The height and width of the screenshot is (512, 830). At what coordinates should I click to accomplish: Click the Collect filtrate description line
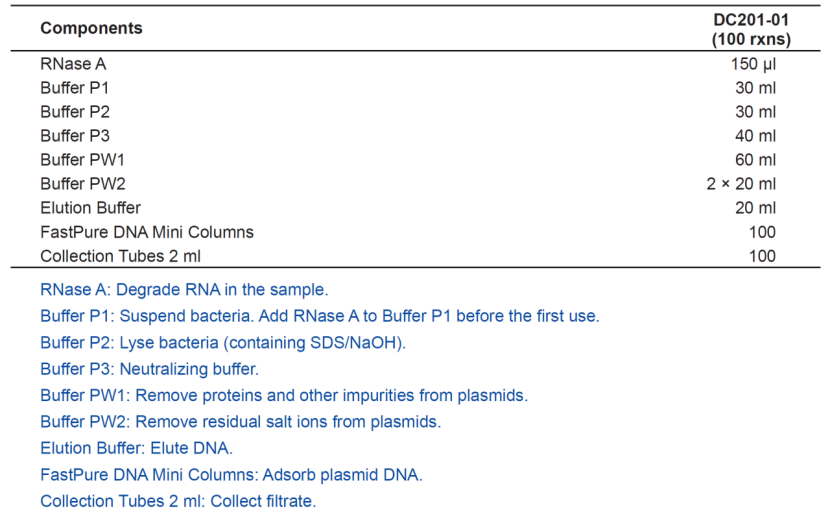tap(178, 501)
